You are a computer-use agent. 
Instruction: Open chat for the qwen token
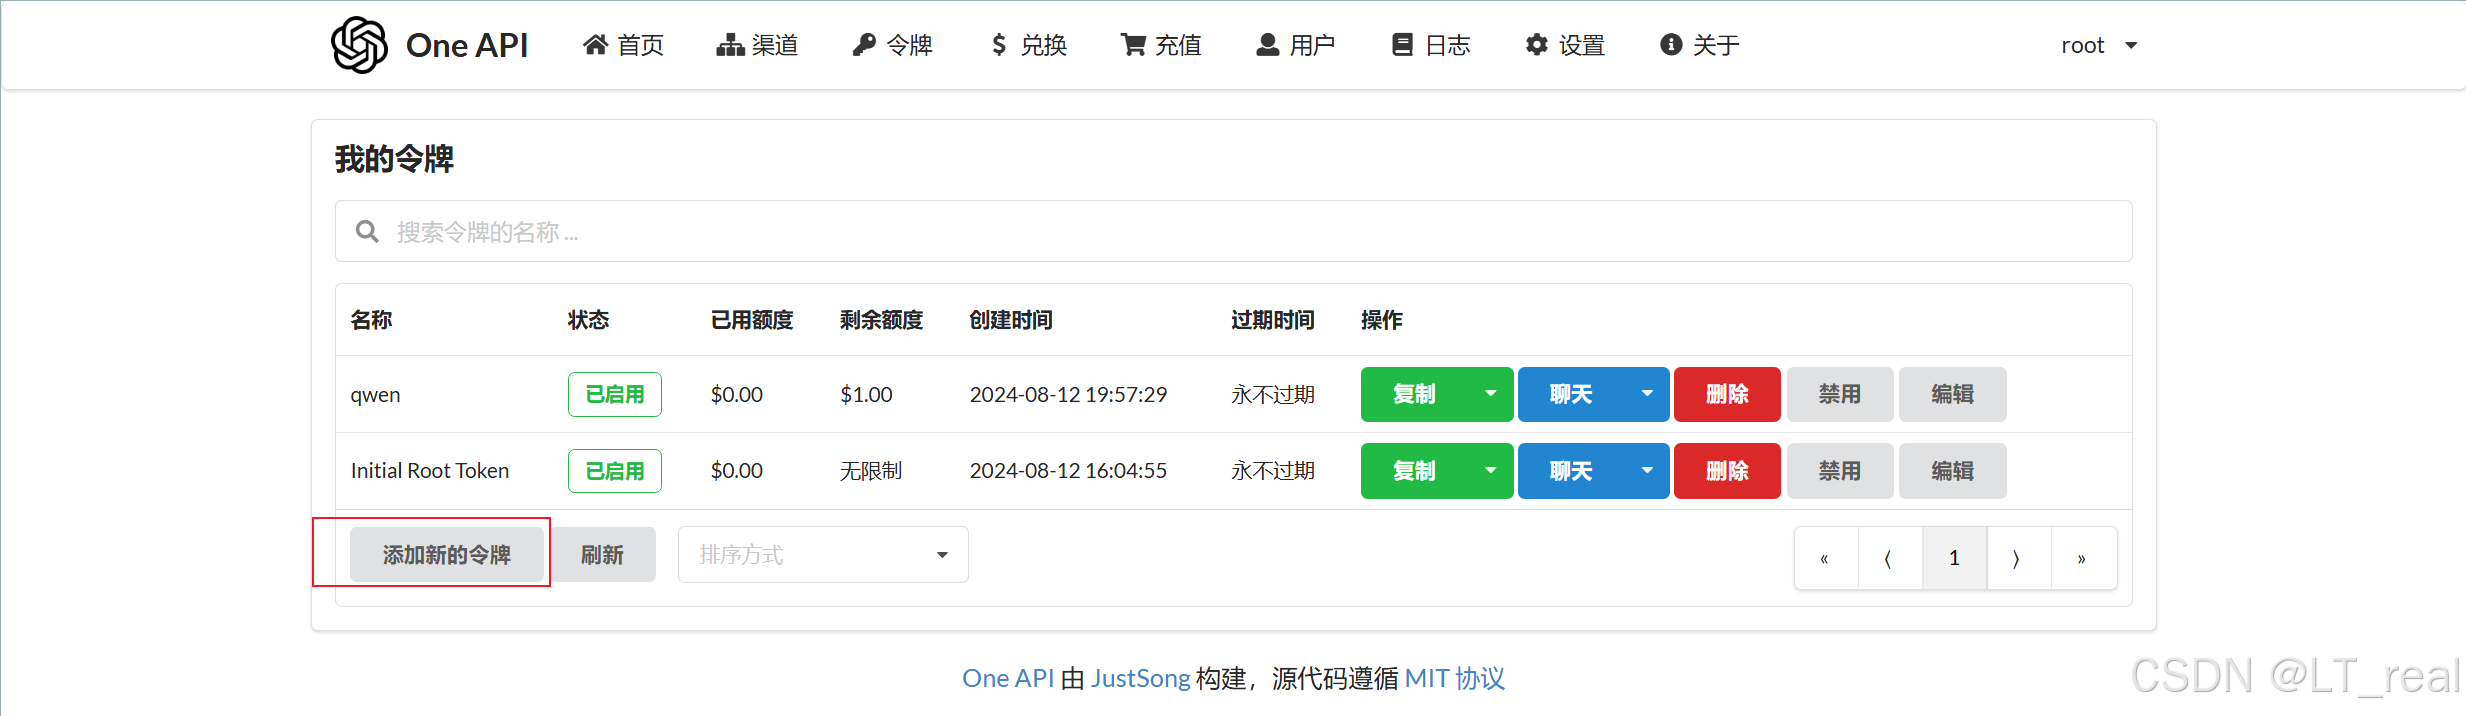click(x=1571, y=394)
